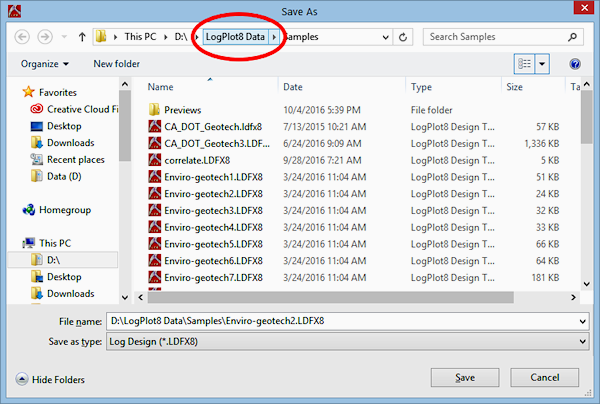
Task: Select D:\ drive in navigation tree
Action: pos(53,260)
